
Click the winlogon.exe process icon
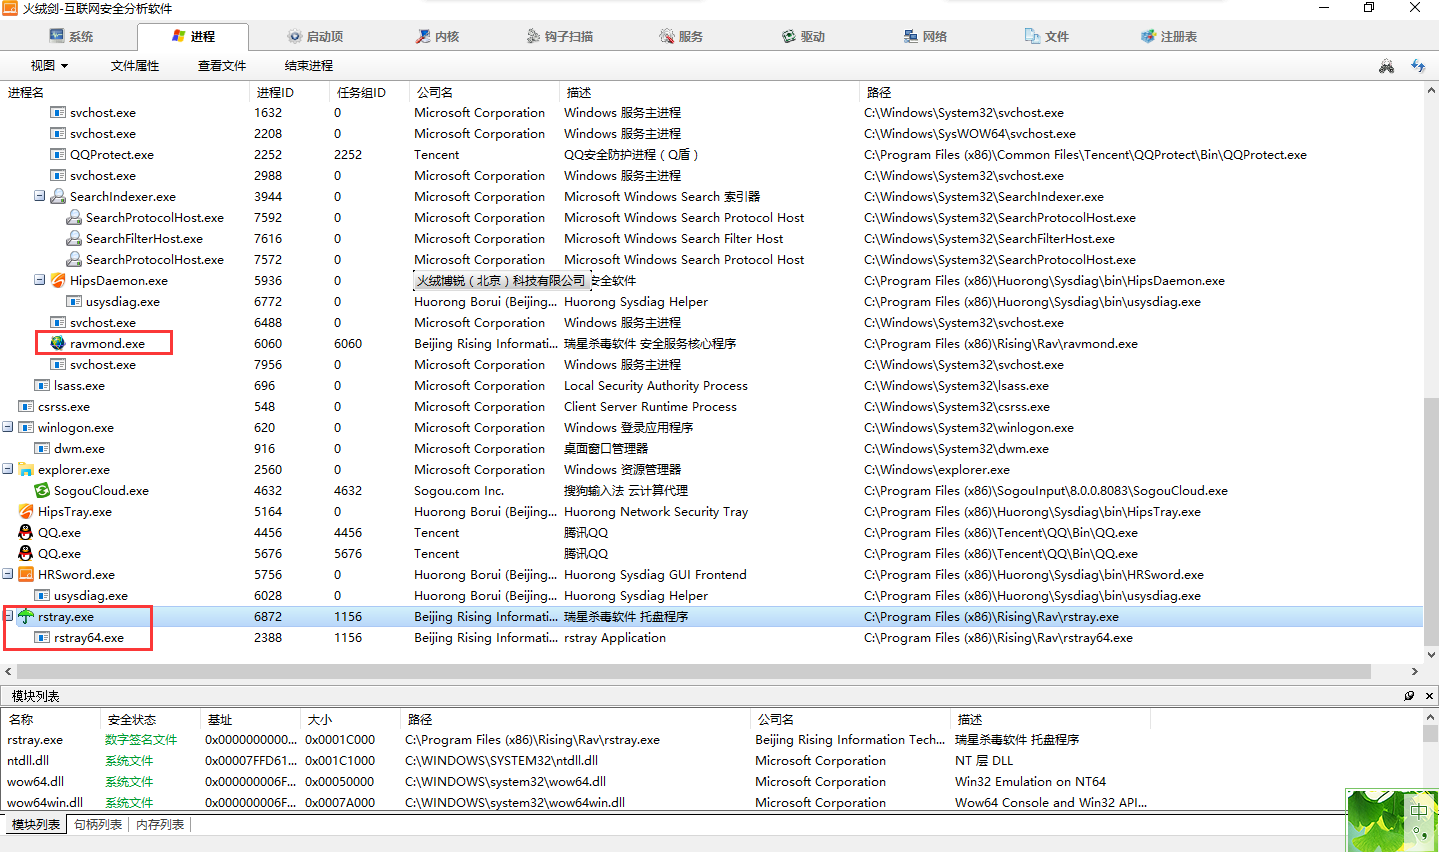(x=26, y=428)
